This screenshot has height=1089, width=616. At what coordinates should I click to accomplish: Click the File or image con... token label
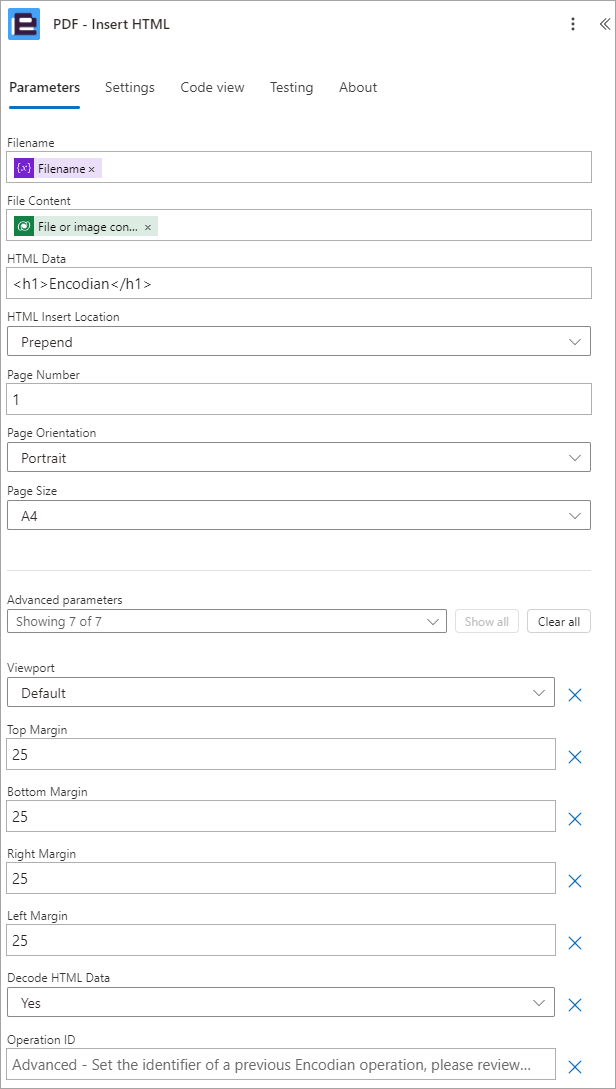point(88,227)
